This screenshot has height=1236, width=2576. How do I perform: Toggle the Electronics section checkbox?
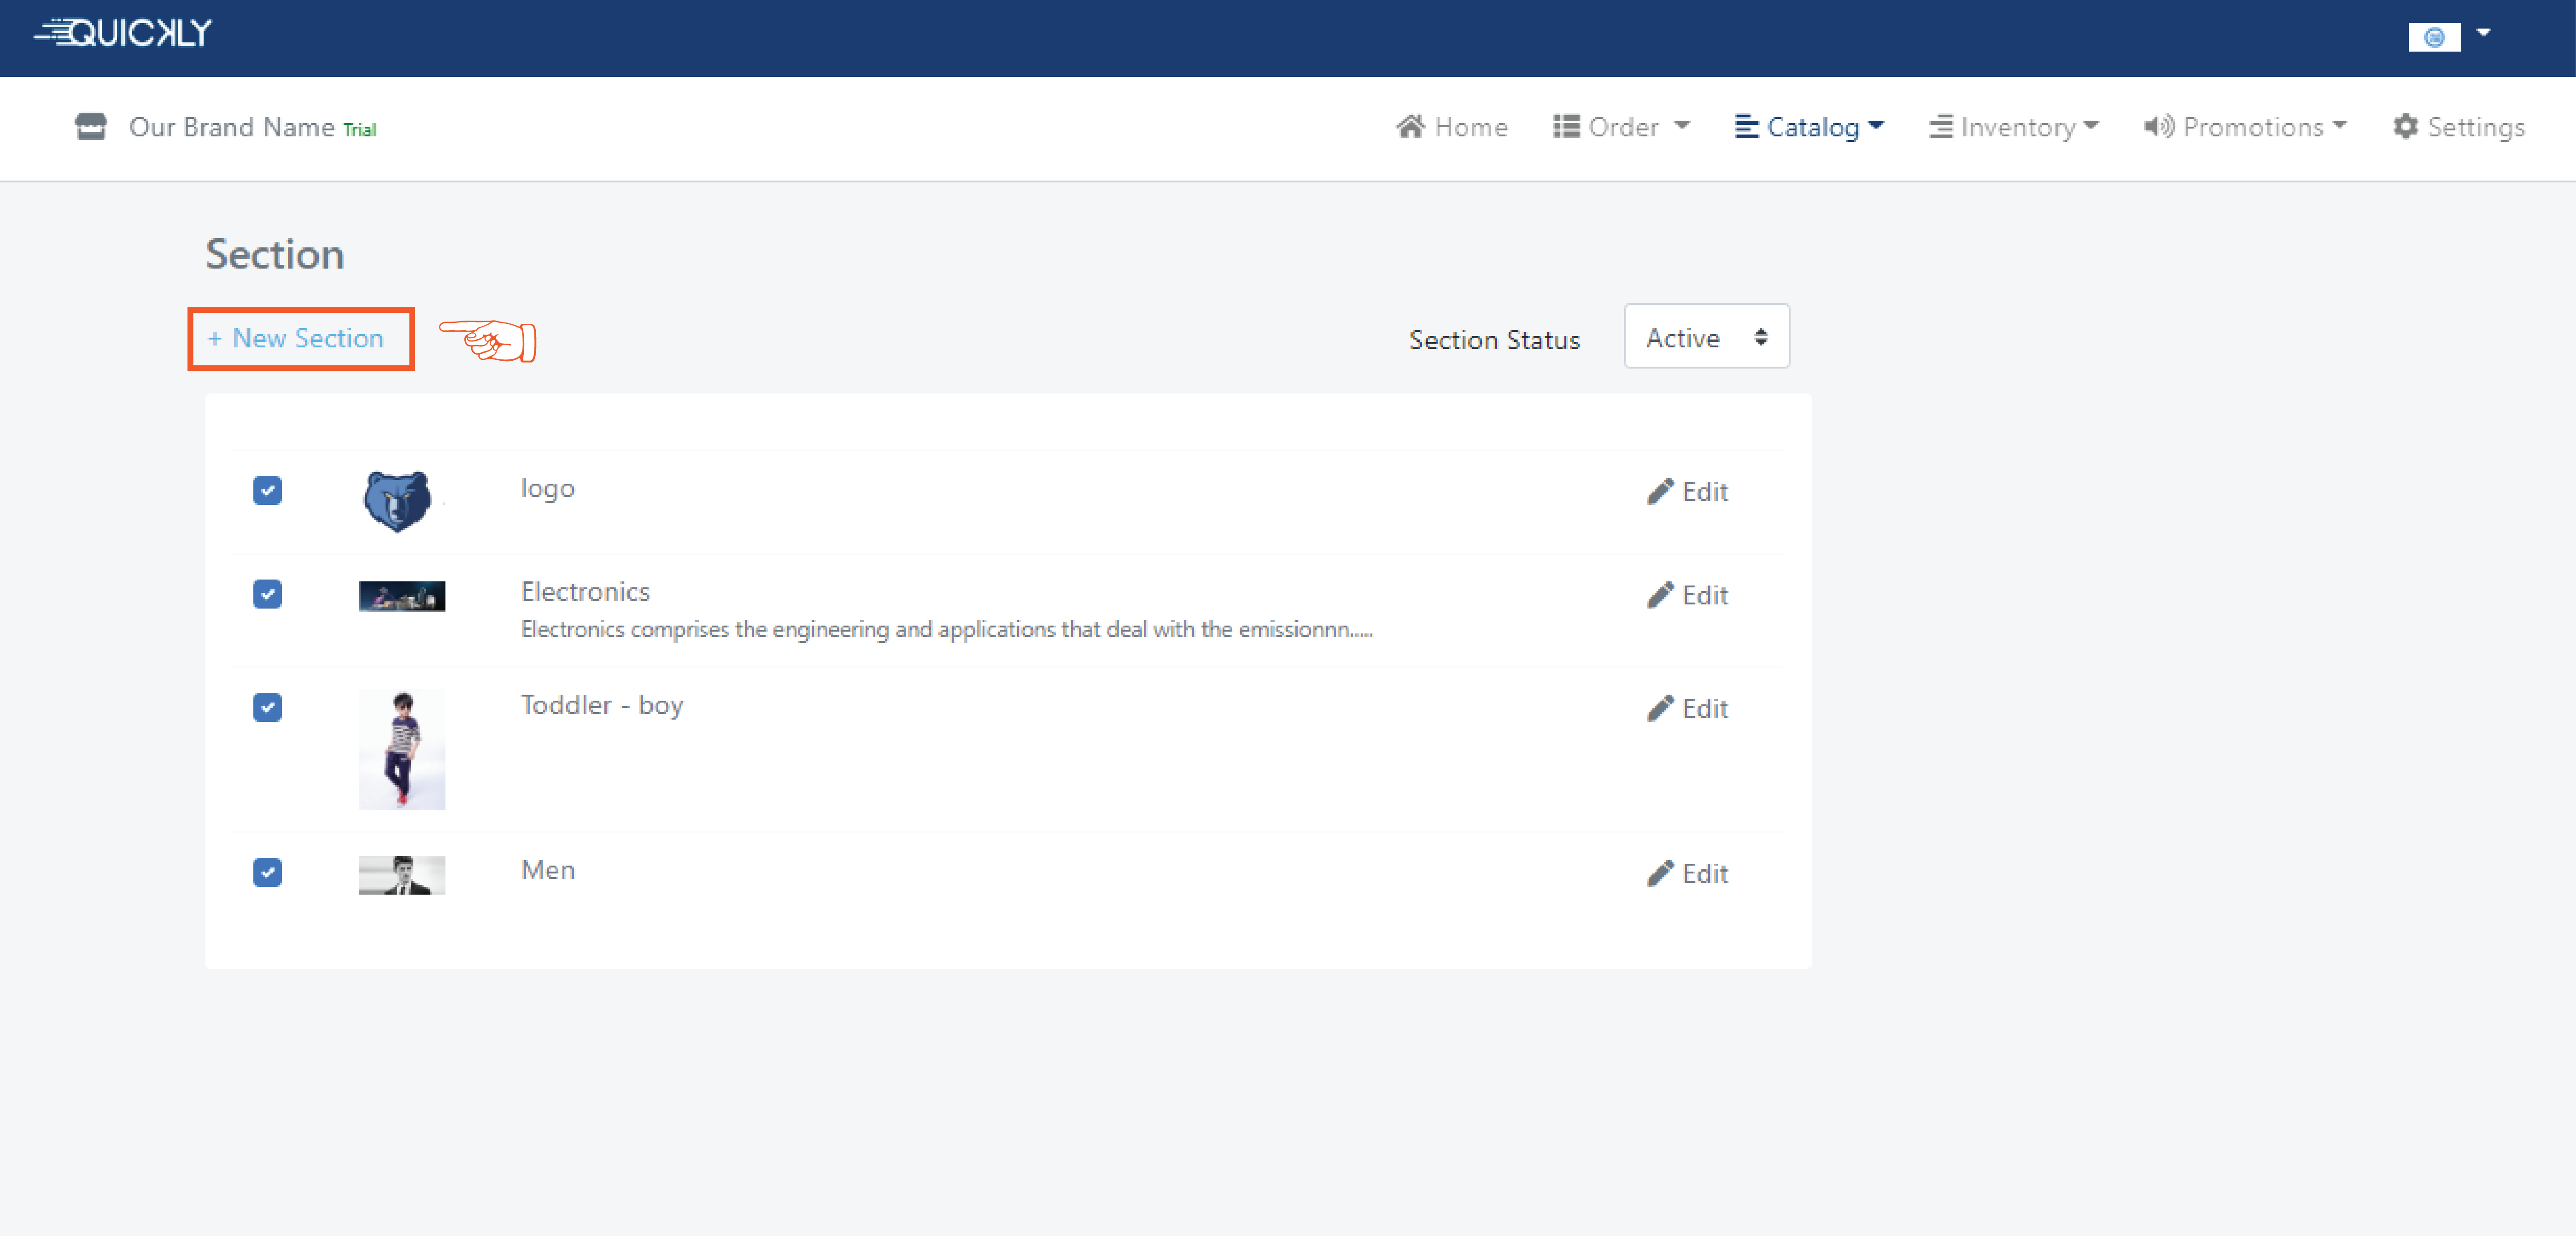point(267,594)
